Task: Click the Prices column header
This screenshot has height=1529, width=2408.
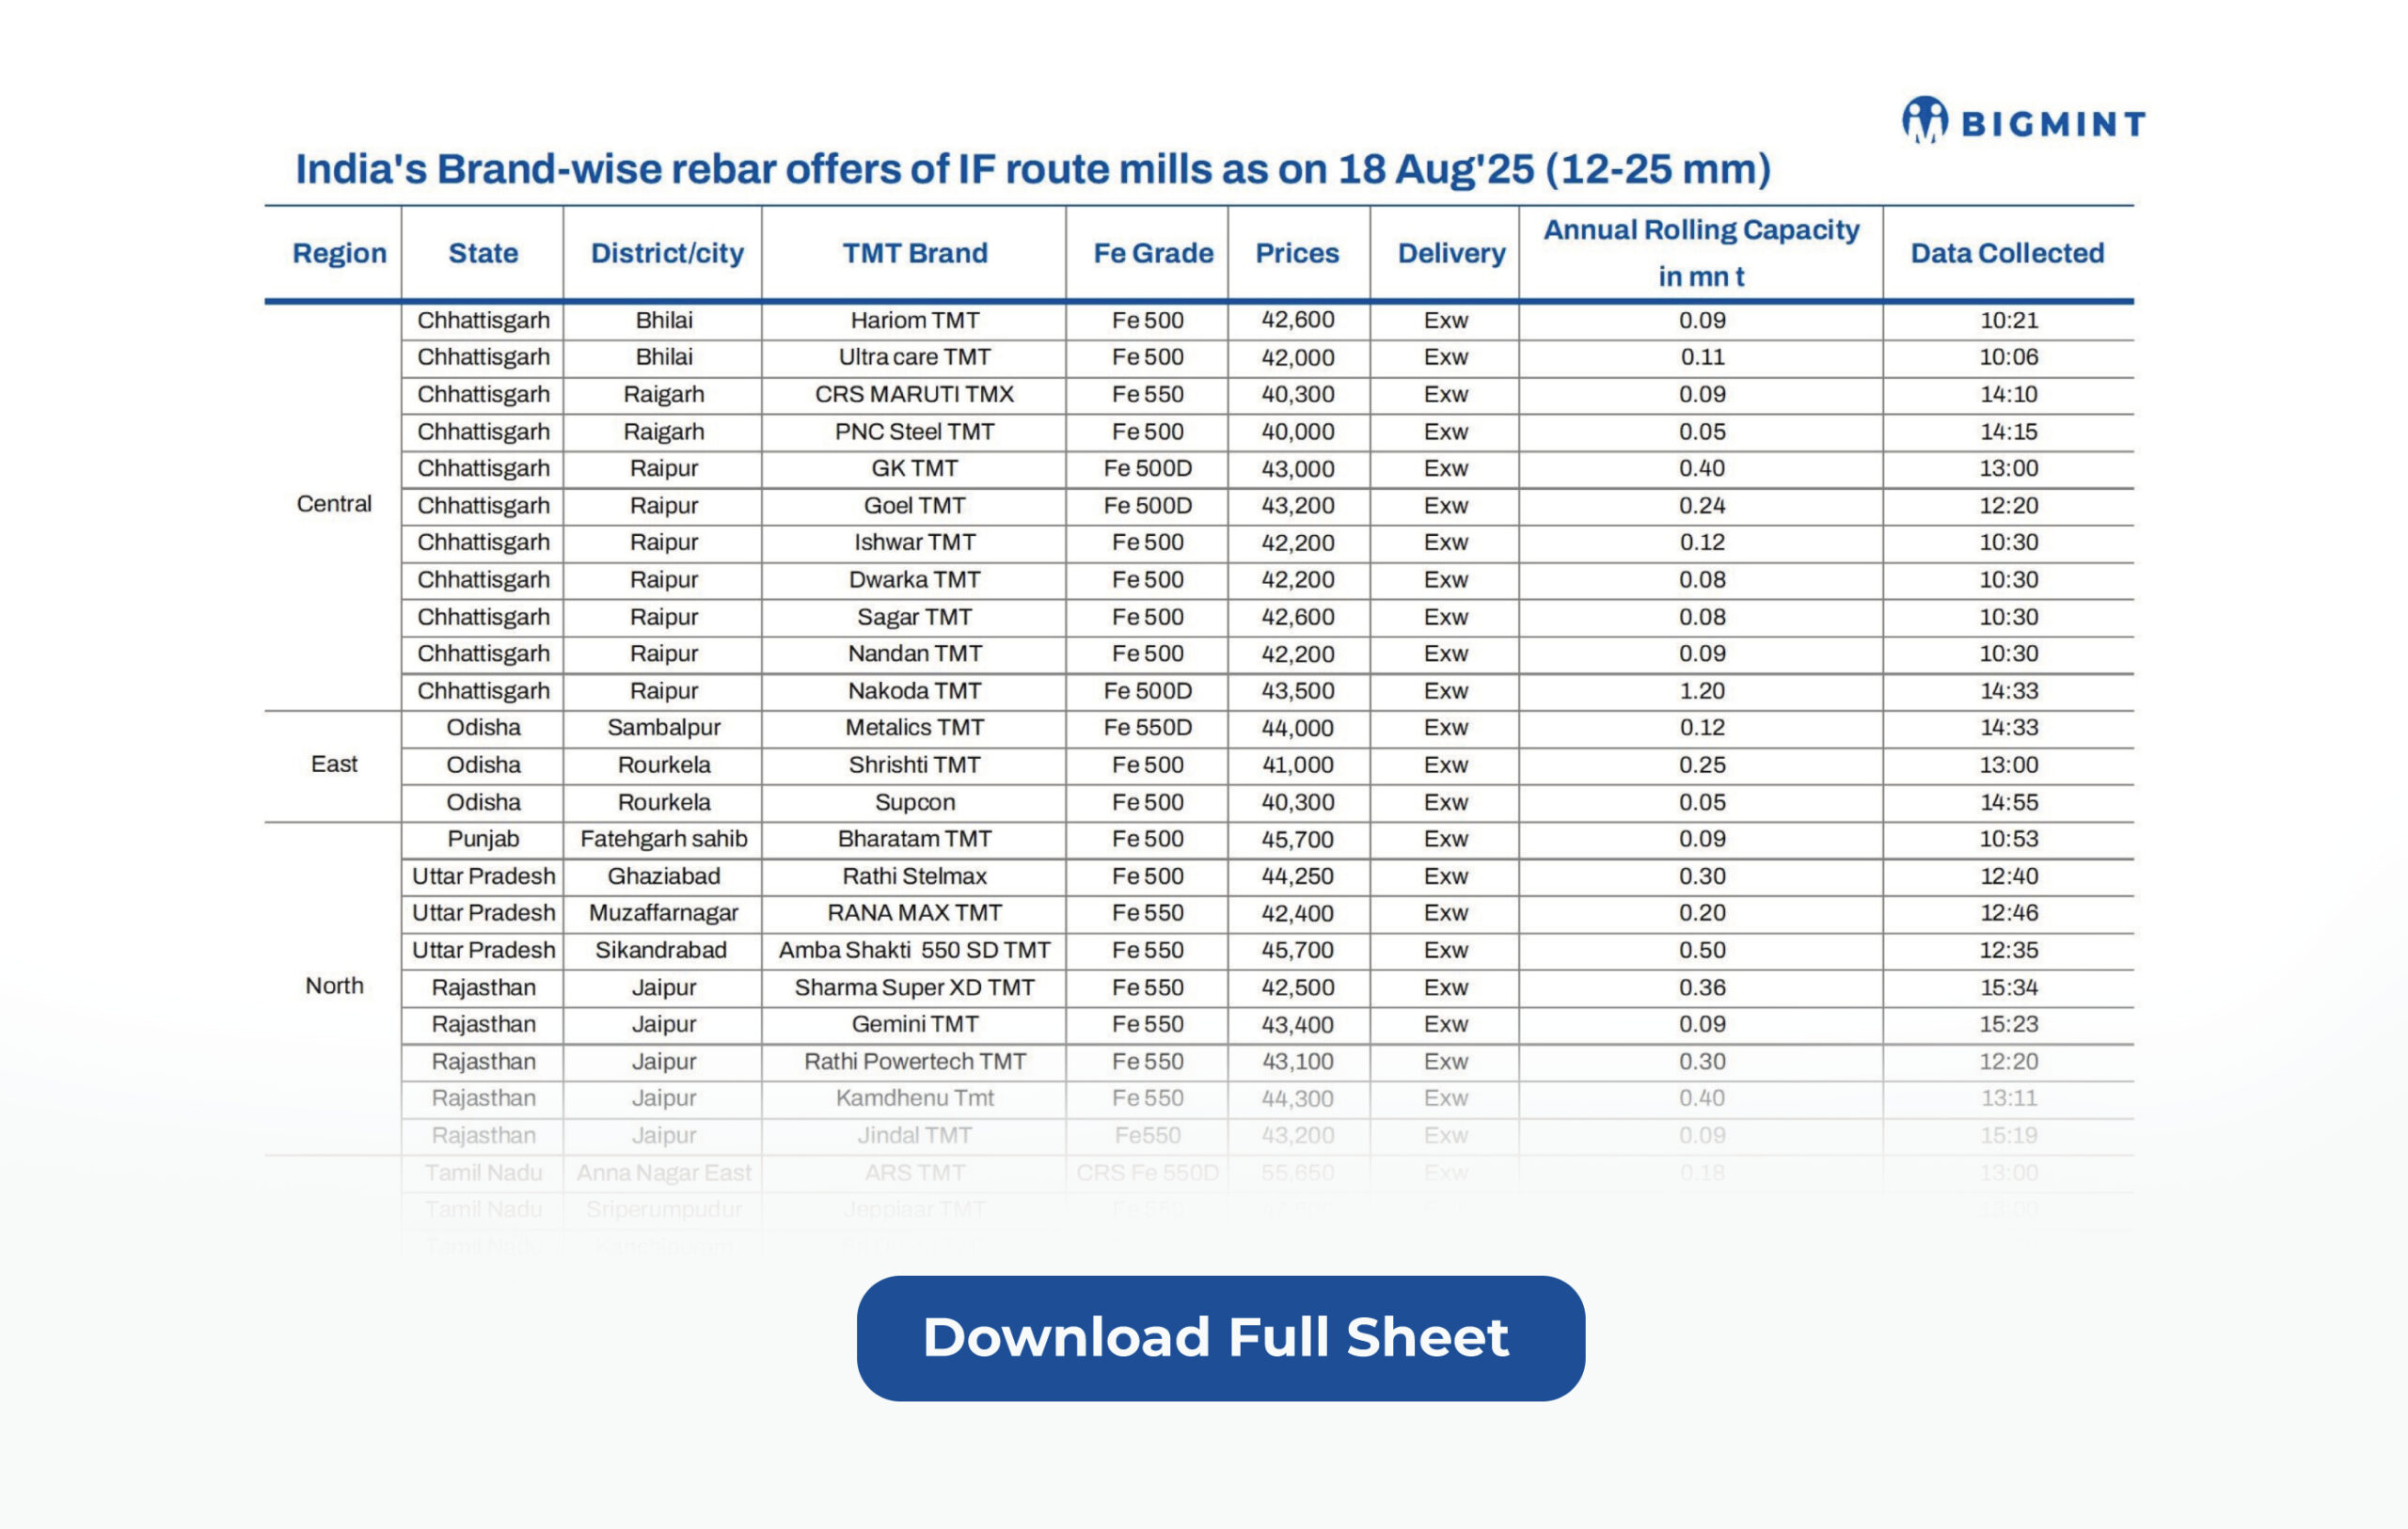Action: pyautogui.click(x=1297, y=253)
